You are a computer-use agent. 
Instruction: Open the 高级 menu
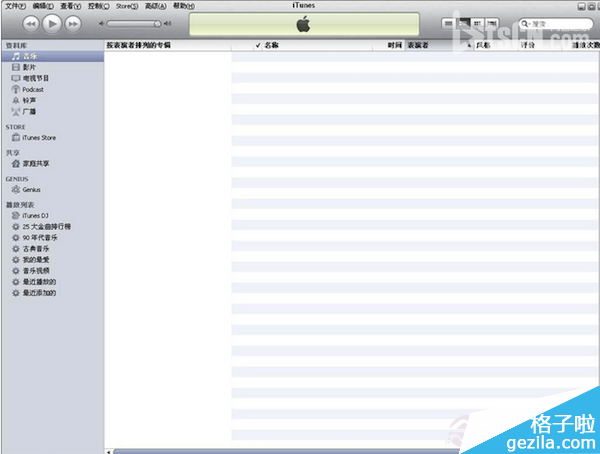(156, 6)
